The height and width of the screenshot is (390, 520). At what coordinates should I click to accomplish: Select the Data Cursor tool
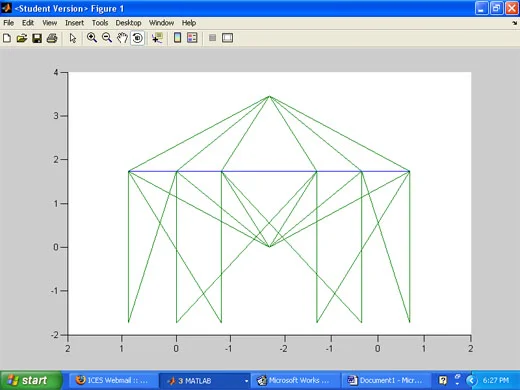pyautogui.click(x=157, y=38)
